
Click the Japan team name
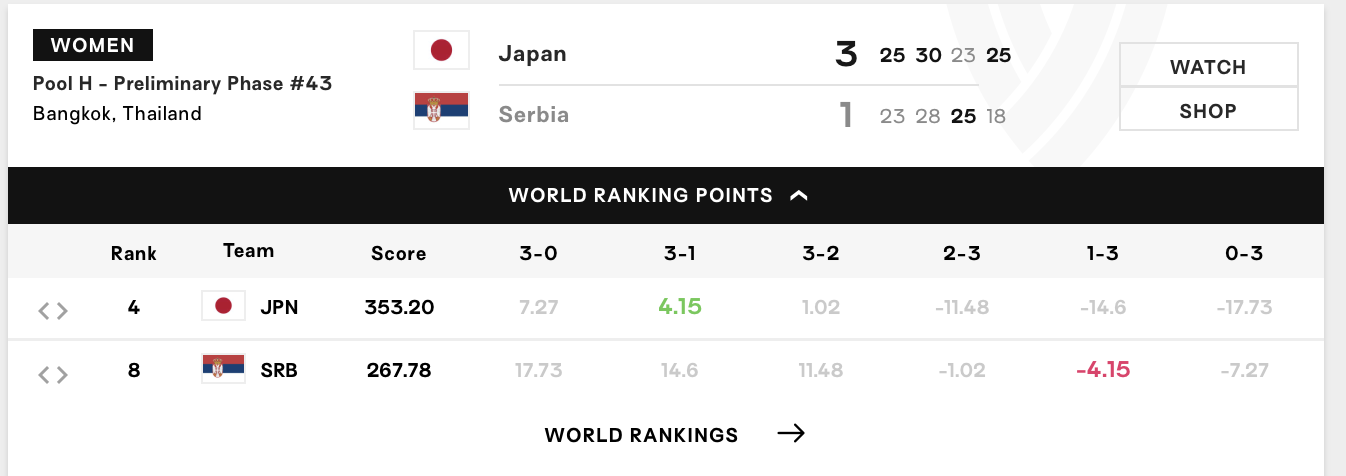pyautogui.click(x=532, y=54)
